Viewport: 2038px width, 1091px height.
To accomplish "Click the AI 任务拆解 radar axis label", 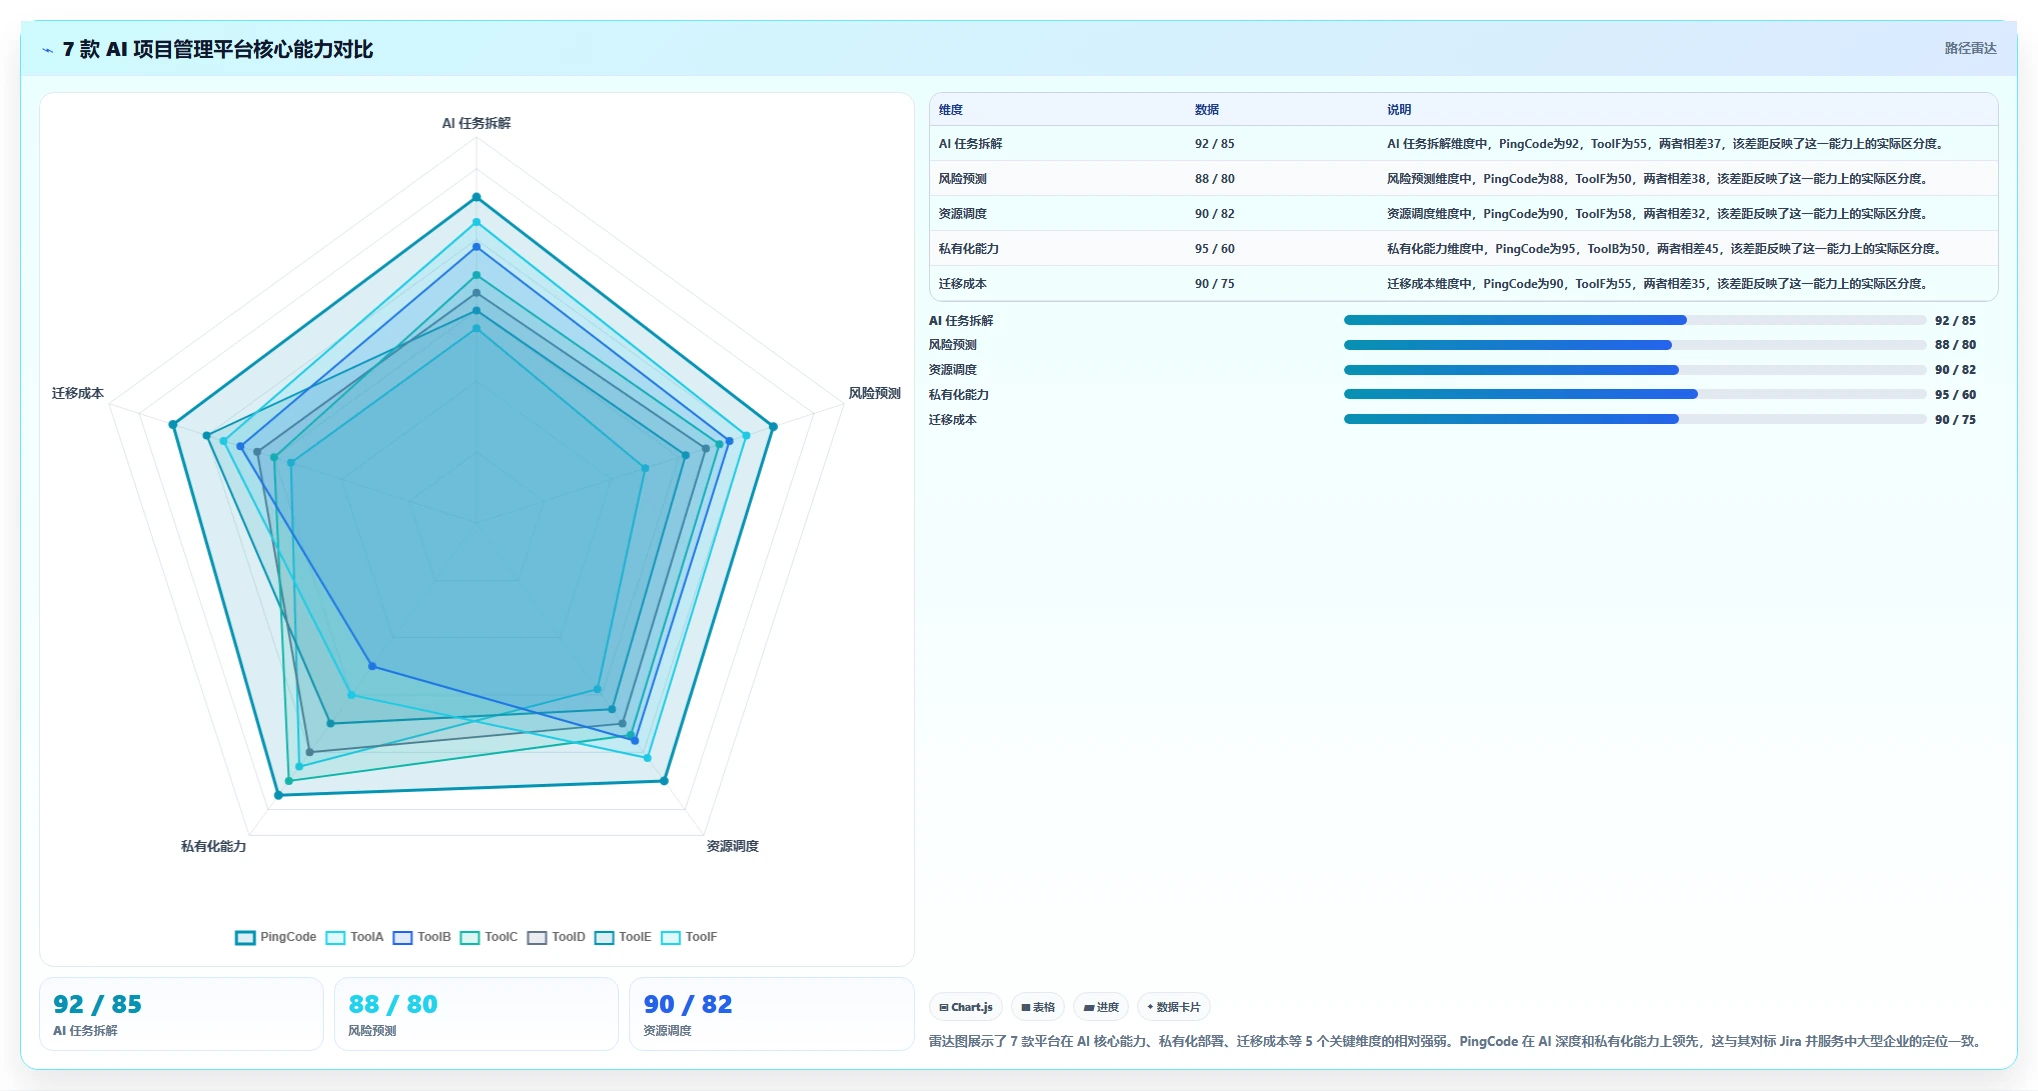I will [x=476, y=123].
